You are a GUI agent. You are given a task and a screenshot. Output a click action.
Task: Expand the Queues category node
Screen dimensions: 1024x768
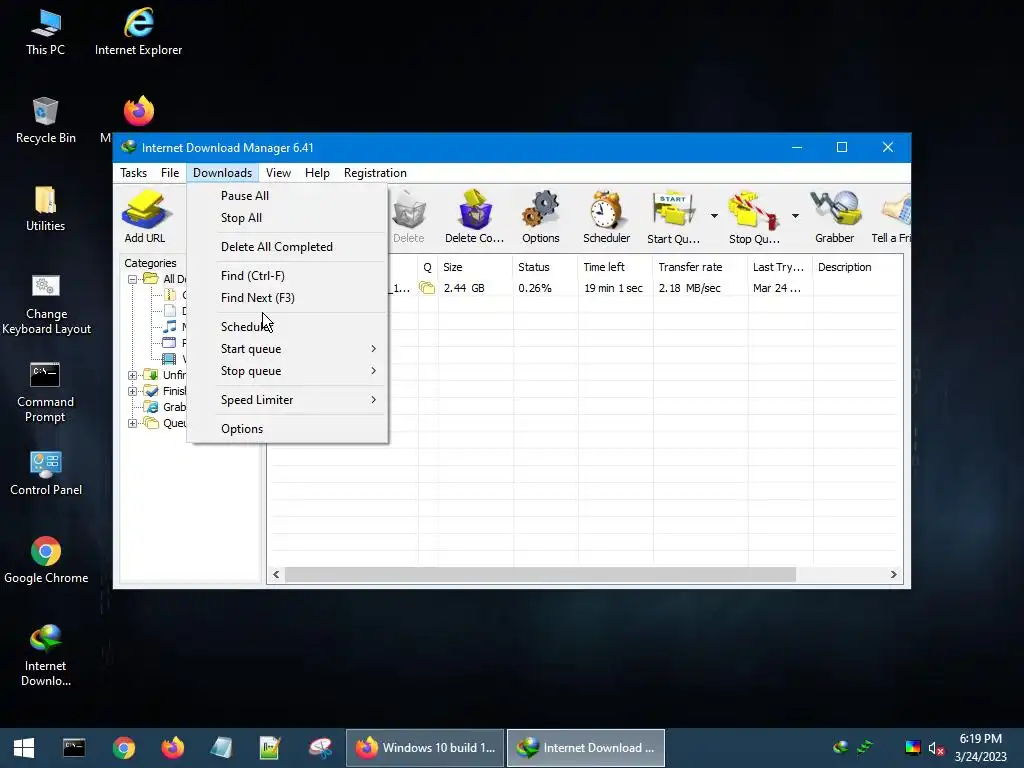pyautogui.click(x=133, y=423)
